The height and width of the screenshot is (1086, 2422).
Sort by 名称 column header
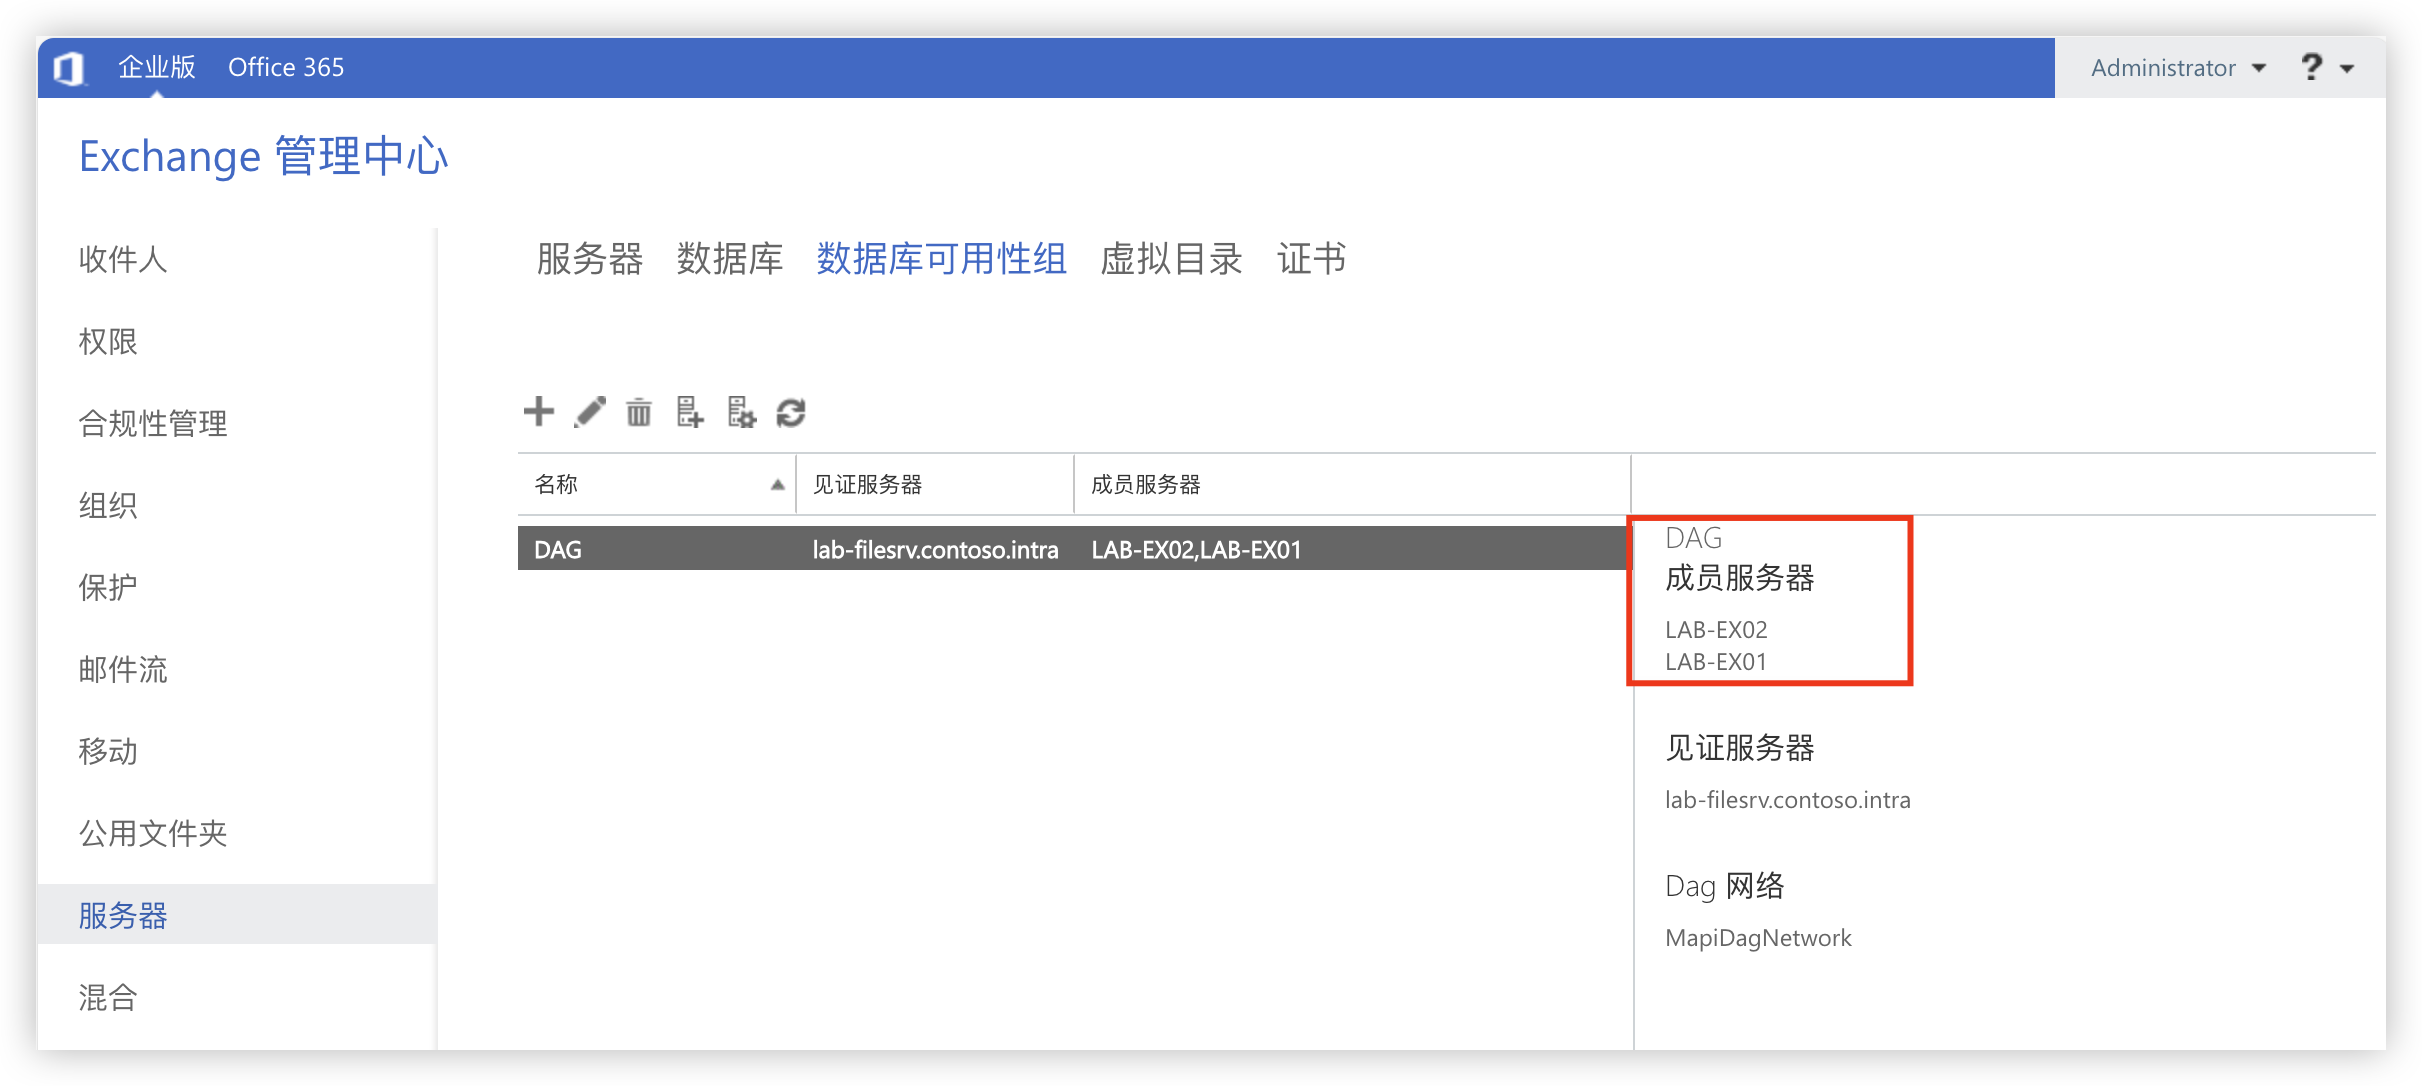(657, 484)
